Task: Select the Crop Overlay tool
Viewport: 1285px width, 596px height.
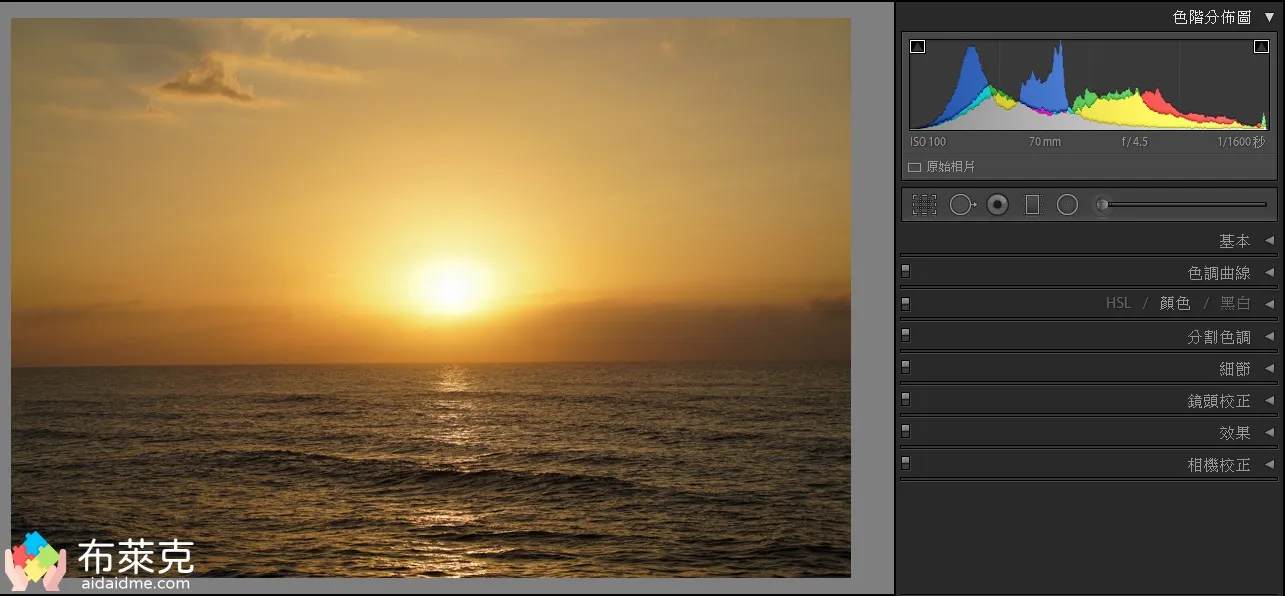Action: [x=924, y=205]
